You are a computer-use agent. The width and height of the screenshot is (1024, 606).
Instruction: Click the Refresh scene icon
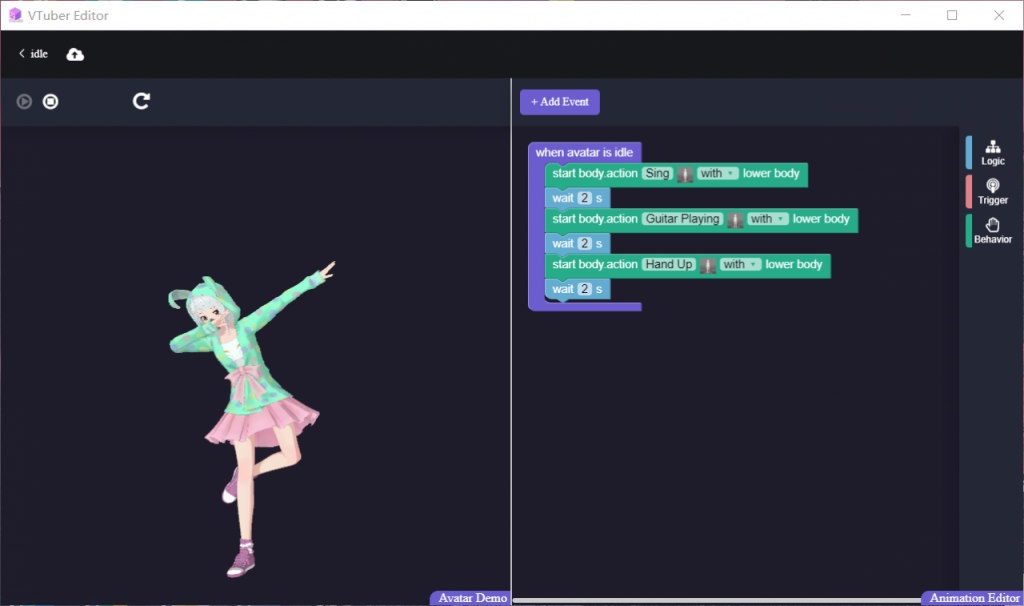tap(141, 100)
